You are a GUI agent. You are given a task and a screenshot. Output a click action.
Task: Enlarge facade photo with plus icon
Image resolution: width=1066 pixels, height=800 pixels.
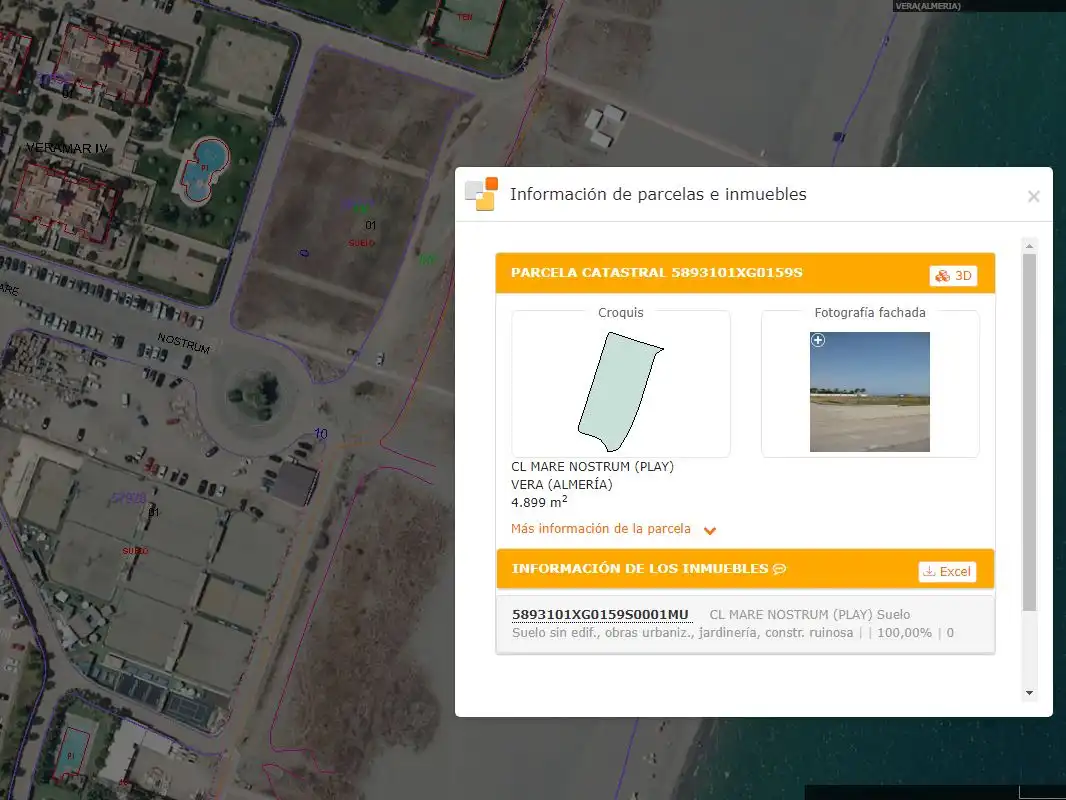pos(818,340)
